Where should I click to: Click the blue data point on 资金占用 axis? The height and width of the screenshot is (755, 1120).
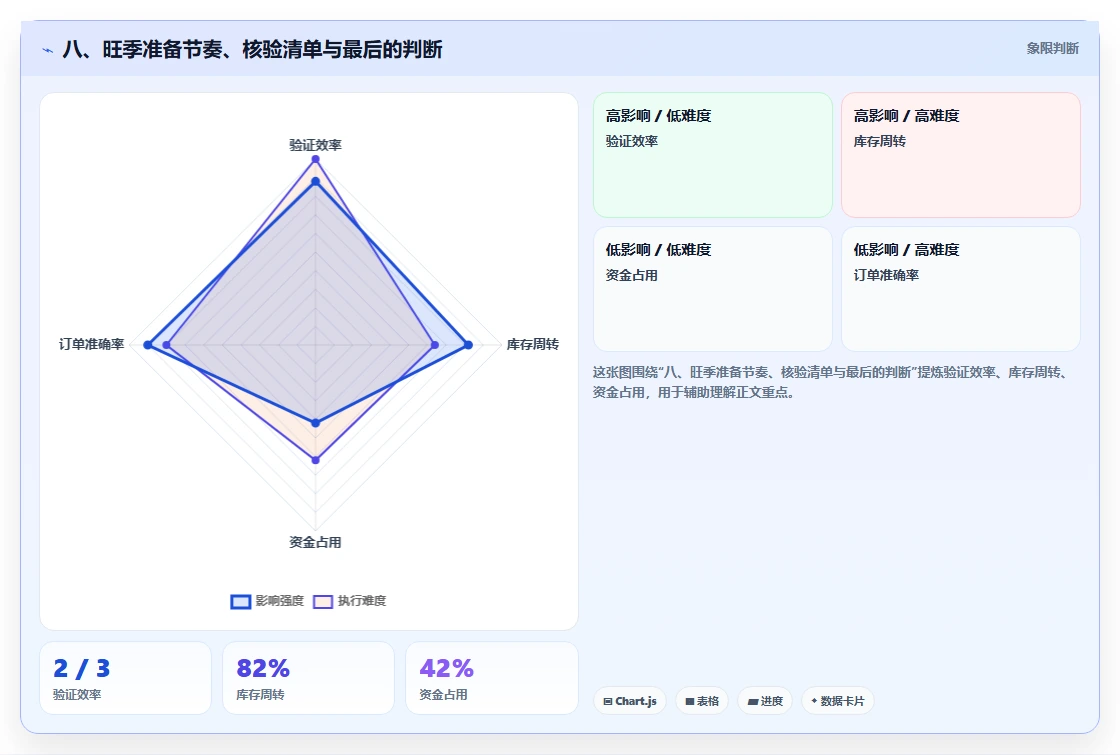pyautogui.click(x=315, y=423)
